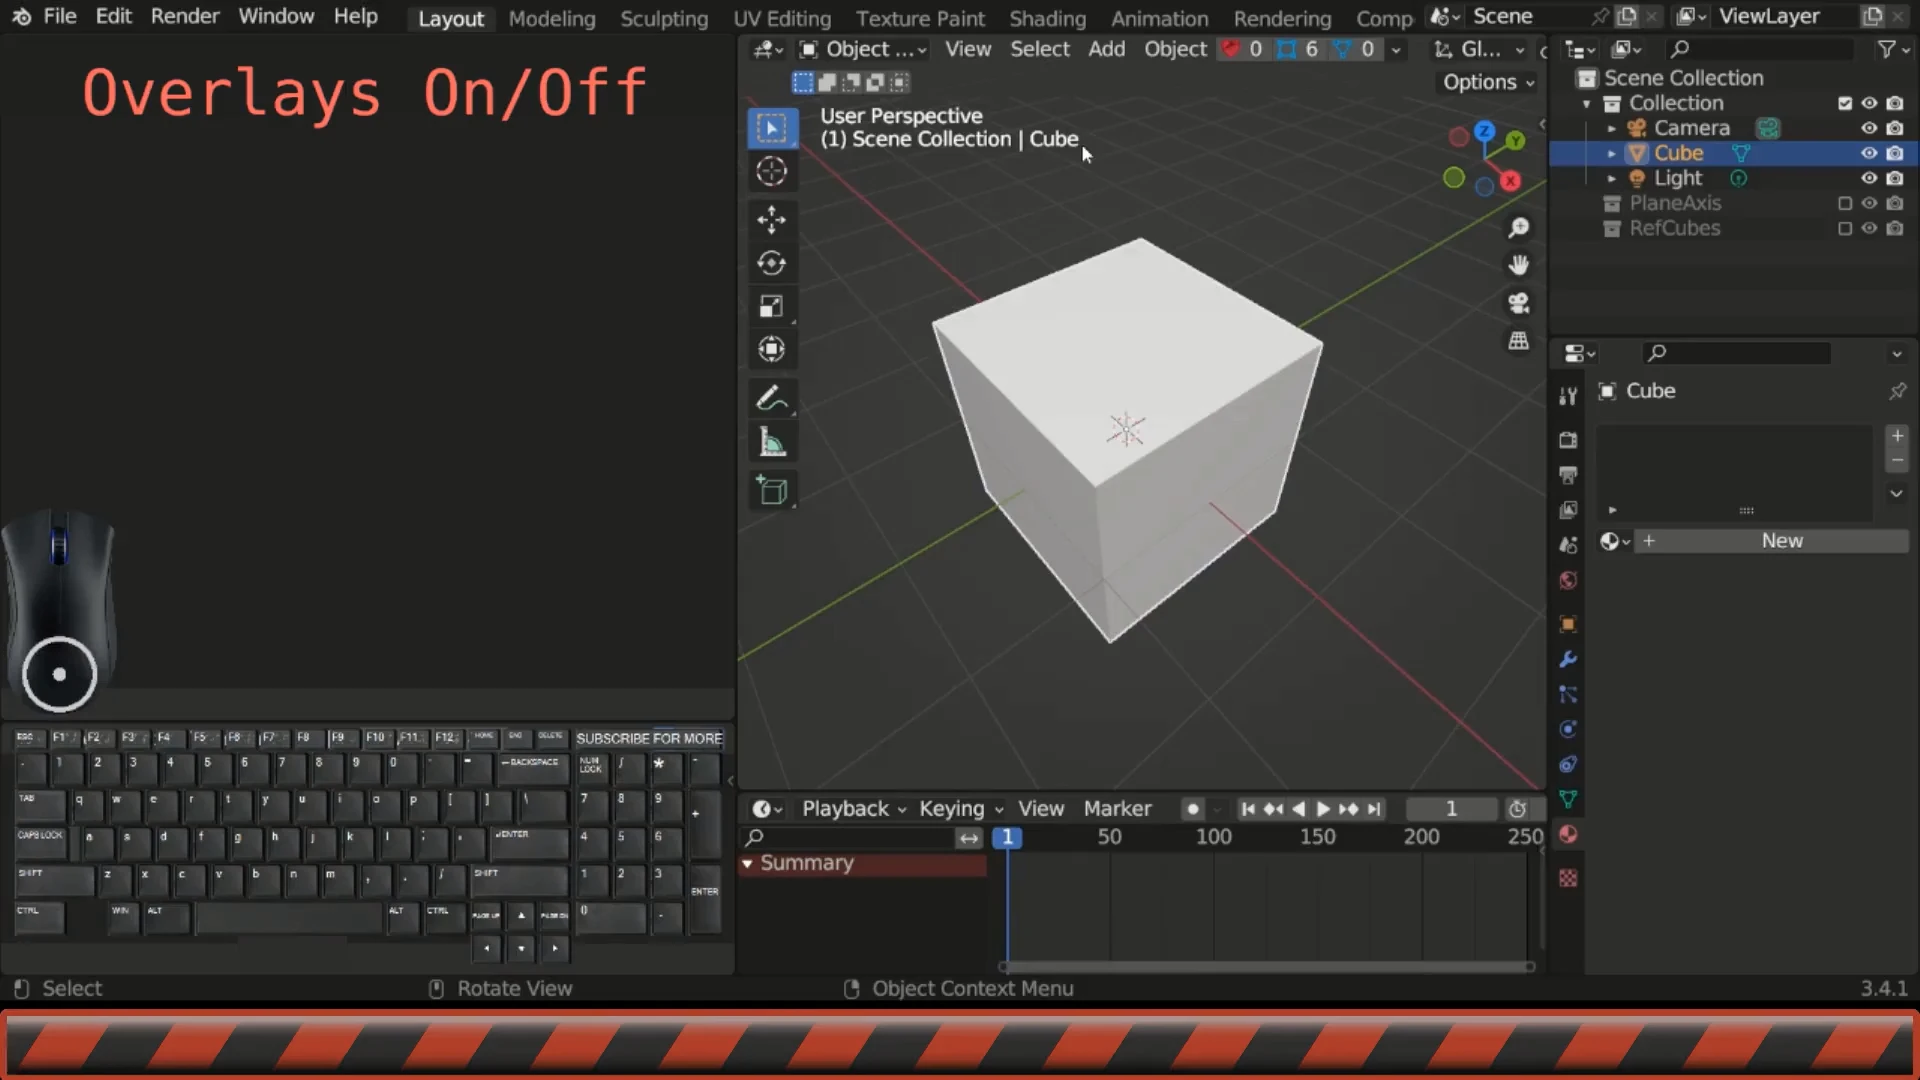Click Play animation button
The width and height of the screenshot is (1920, 1080).
[1323, 809]
